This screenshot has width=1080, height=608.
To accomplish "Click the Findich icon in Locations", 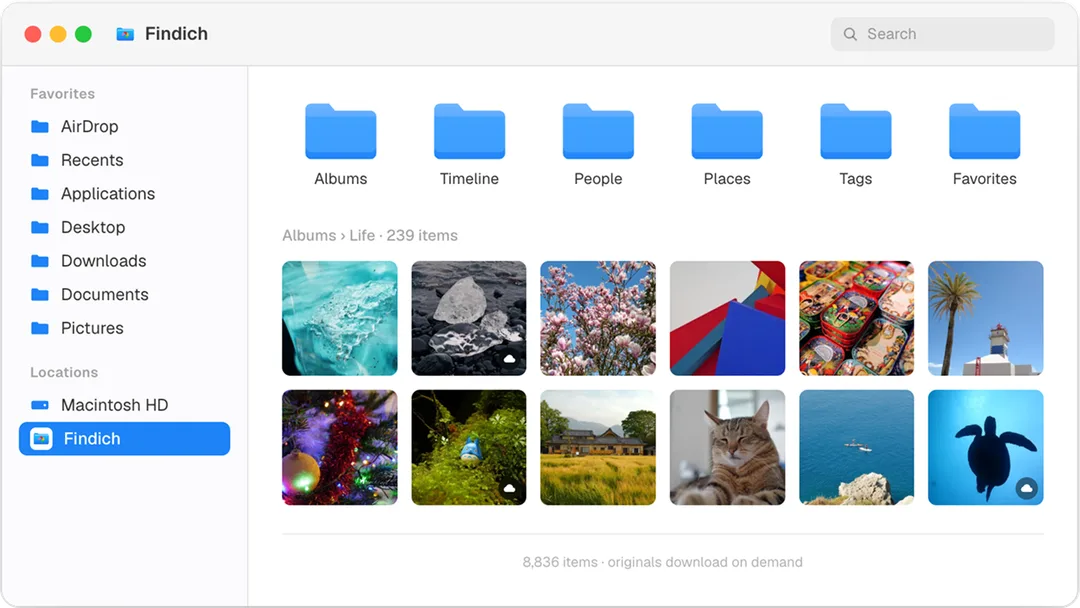I will coord(41,439).
